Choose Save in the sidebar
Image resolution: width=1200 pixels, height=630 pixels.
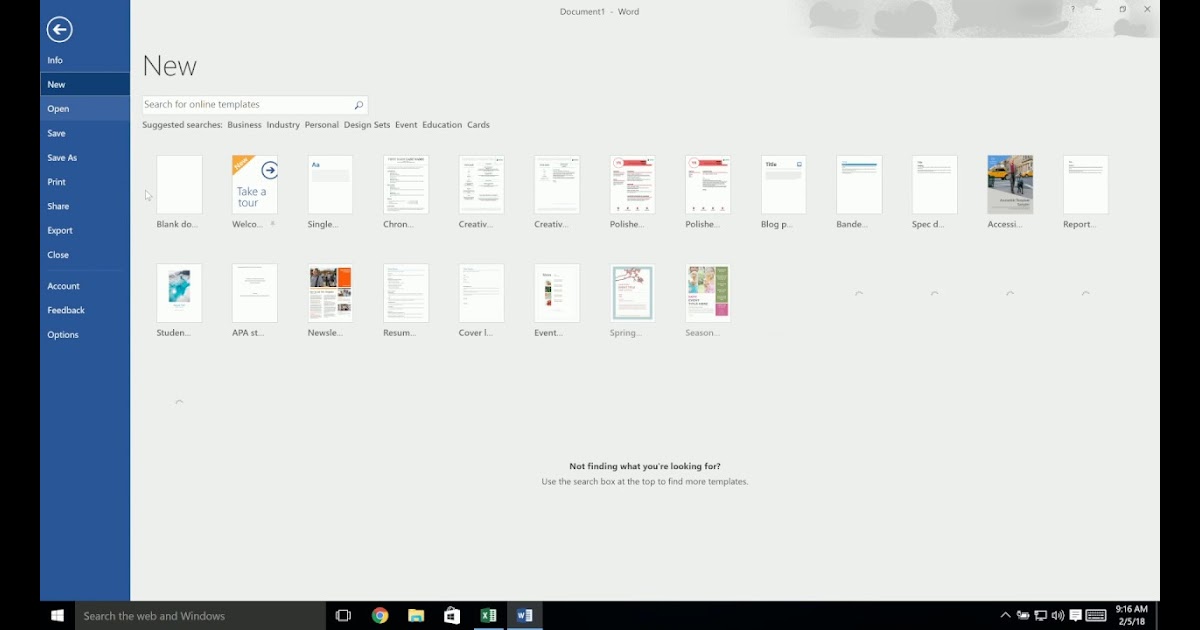(85, 133)
